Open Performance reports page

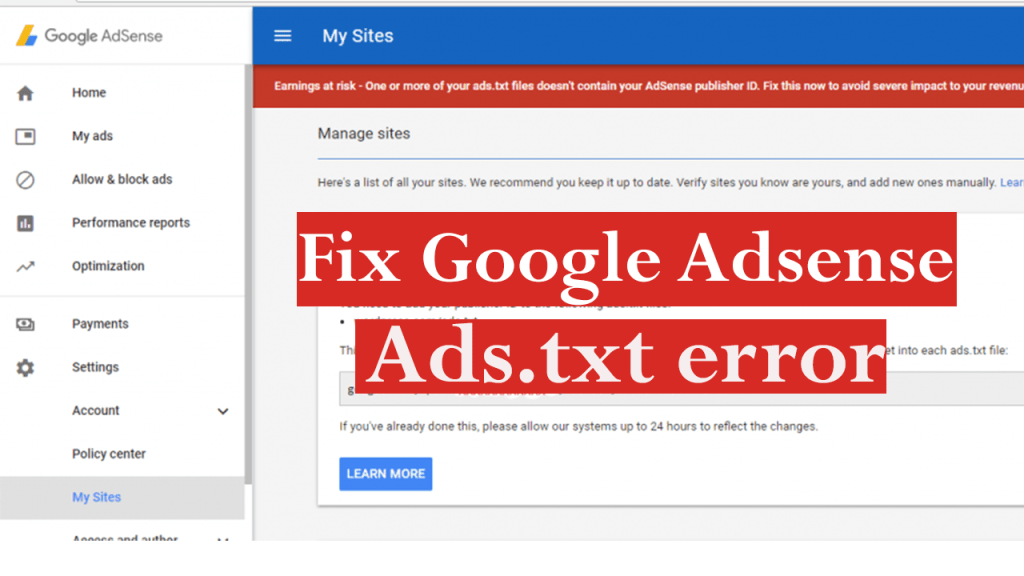tap(131, 223)
